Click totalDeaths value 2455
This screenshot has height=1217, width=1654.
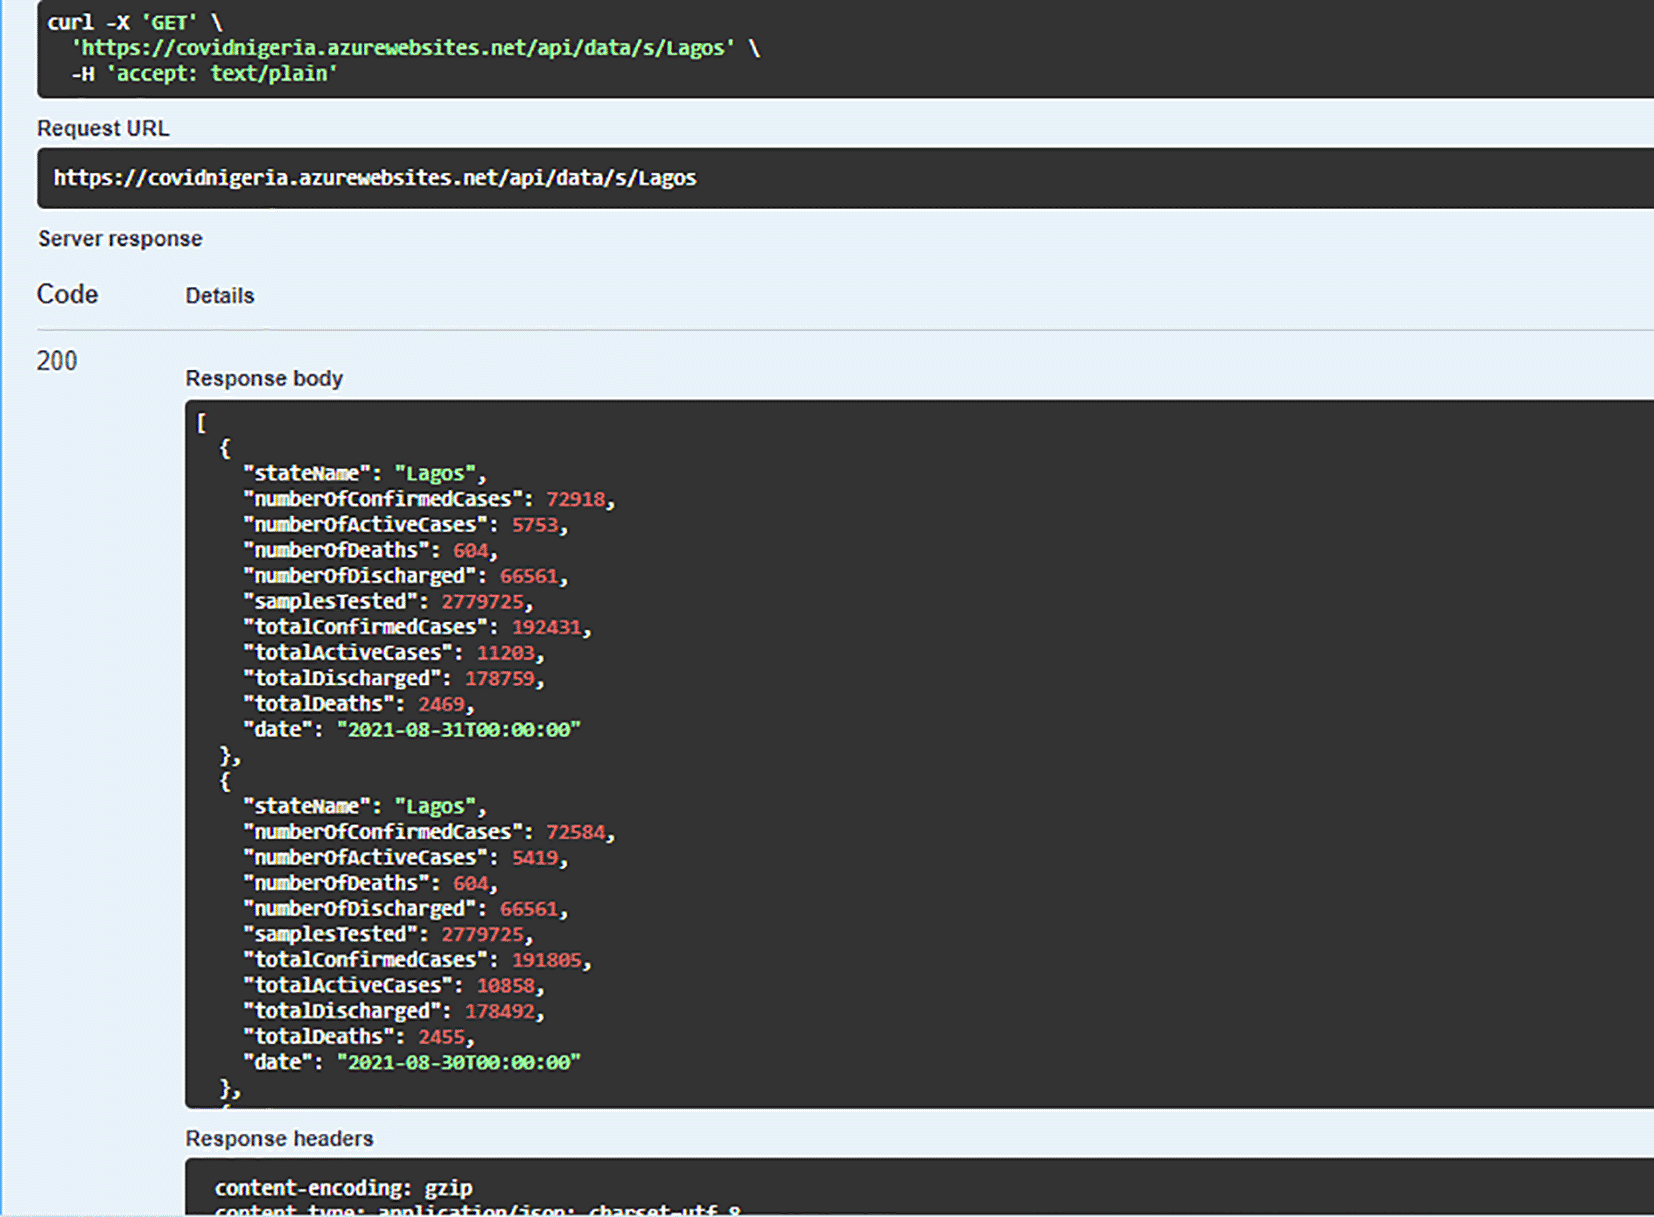click(x=441, y=1037)
